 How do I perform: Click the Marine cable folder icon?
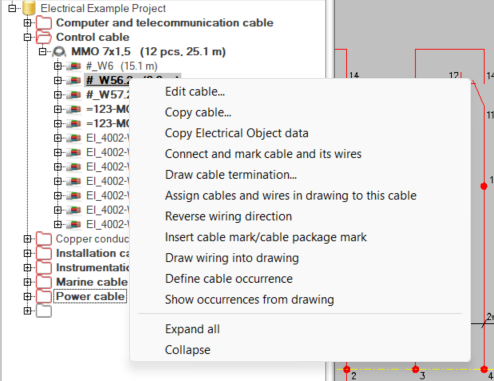click(x=44, y=282)
